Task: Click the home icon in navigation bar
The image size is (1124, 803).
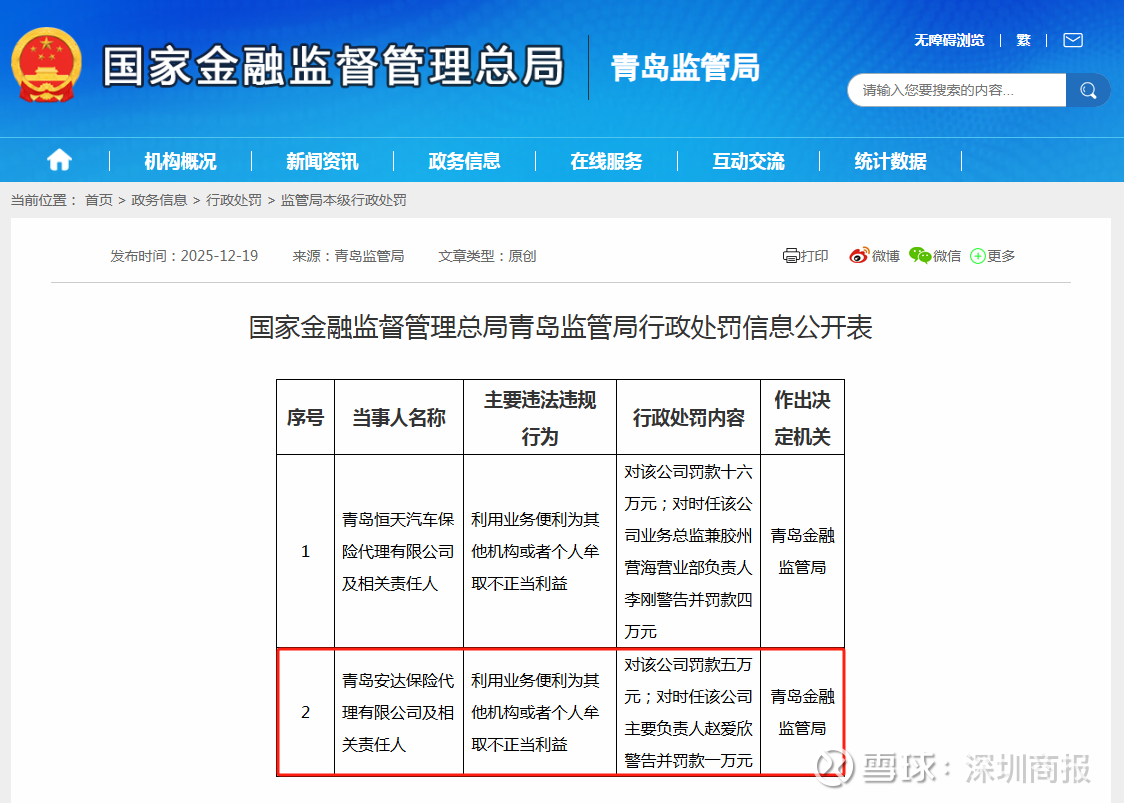Action: [x=59, y=160]
